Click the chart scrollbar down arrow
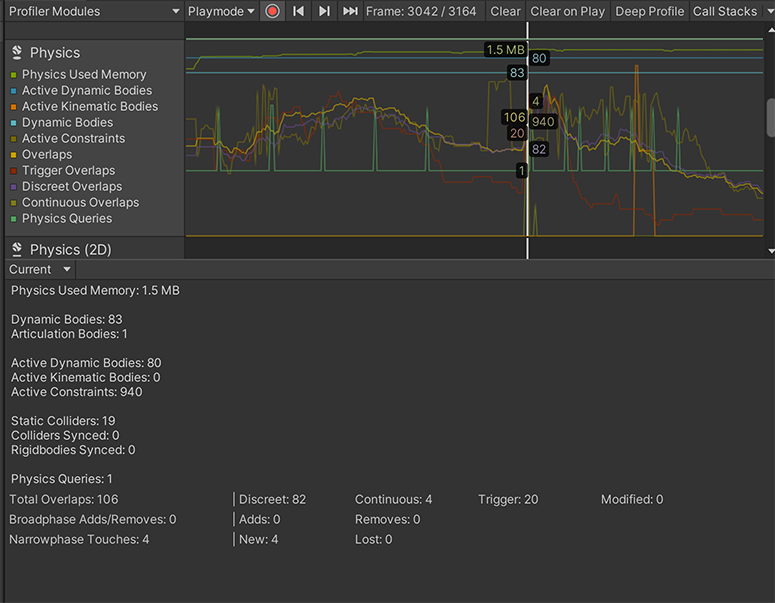 tap(771, 251)
